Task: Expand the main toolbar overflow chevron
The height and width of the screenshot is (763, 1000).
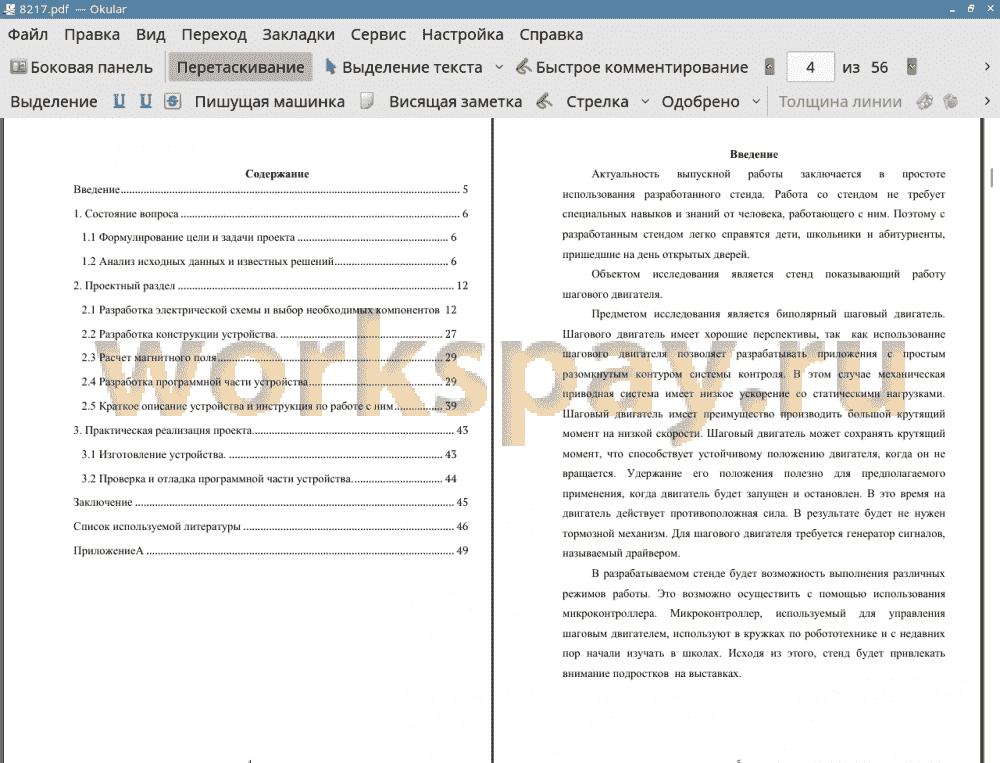Action: point(987,67)
